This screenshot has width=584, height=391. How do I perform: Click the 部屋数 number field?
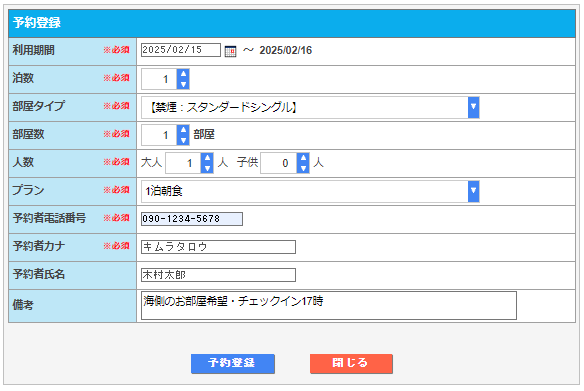(159, 135)
